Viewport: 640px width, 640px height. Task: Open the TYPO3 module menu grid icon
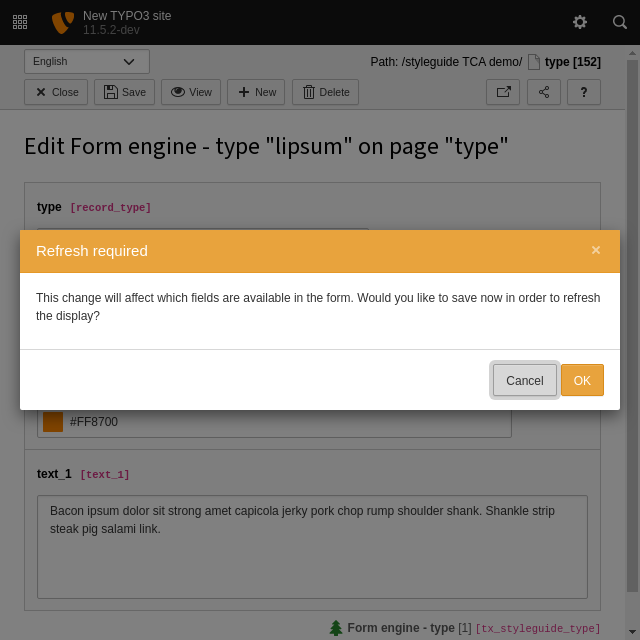20,22
